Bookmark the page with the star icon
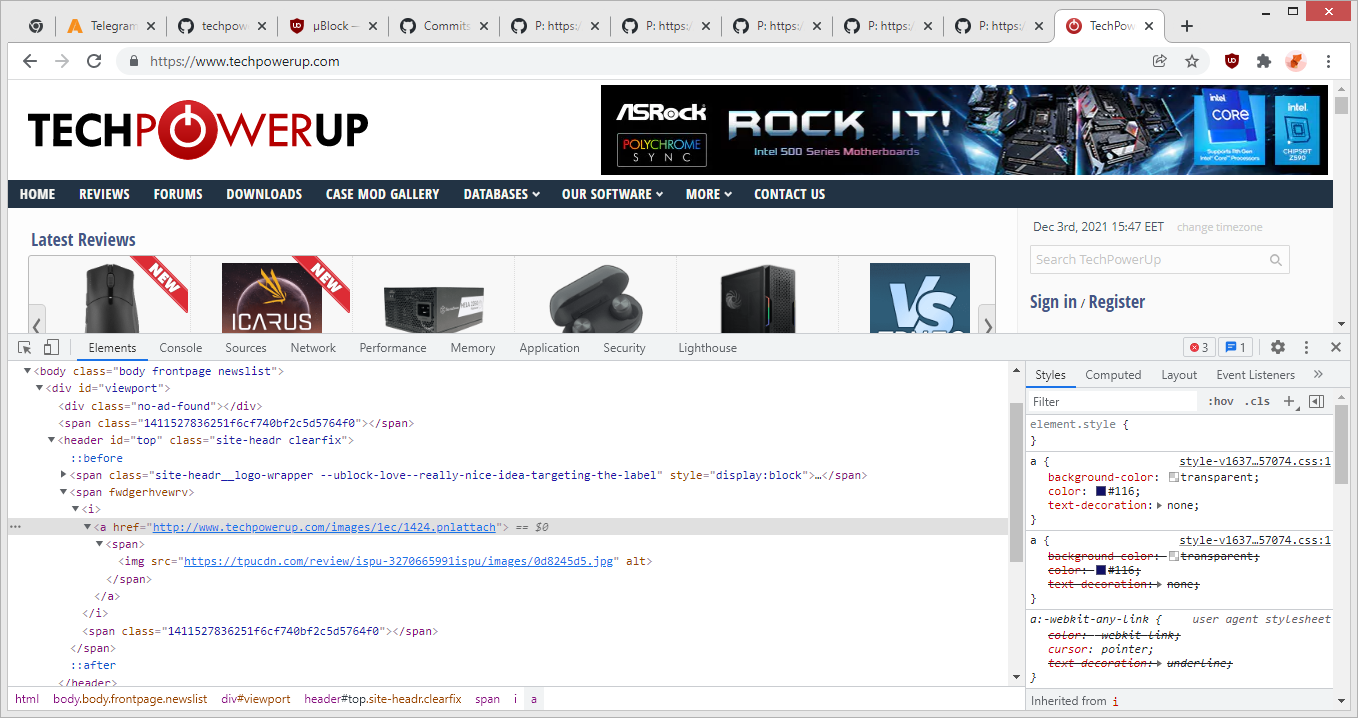 (x=1192, y=61)
